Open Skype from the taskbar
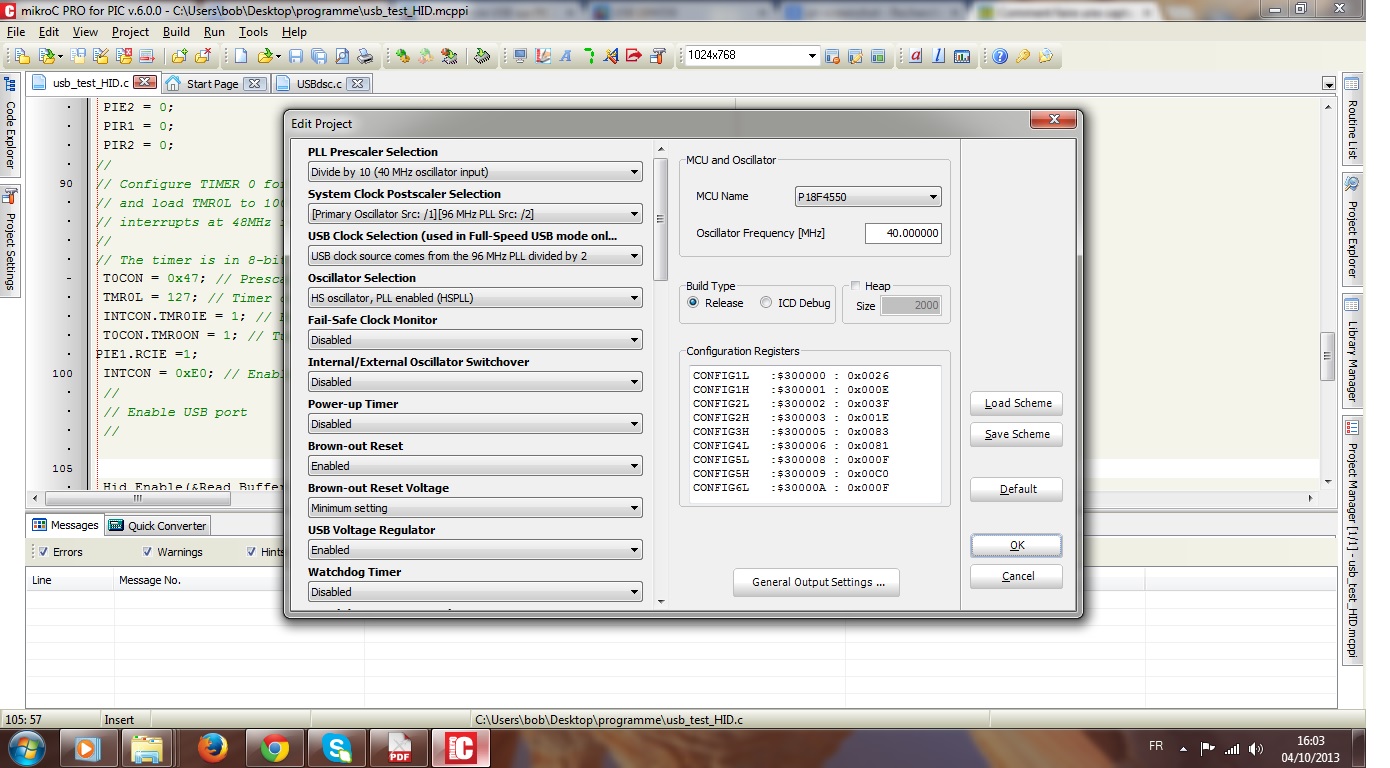The width and height of the screenshot is (1390, 768). (336, 748)
